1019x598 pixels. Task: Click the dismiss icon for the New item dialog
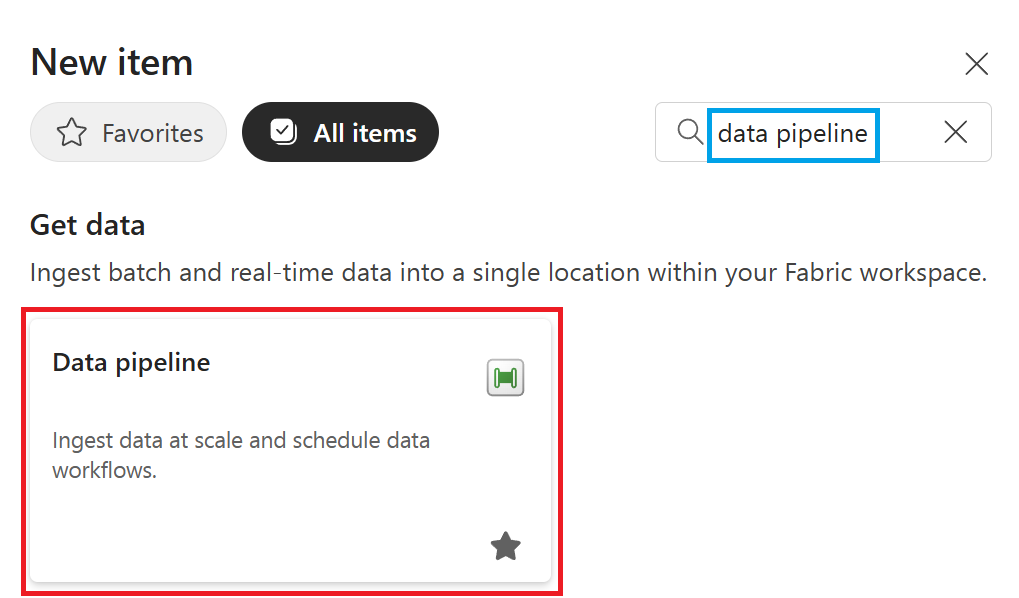coord(976,63)
